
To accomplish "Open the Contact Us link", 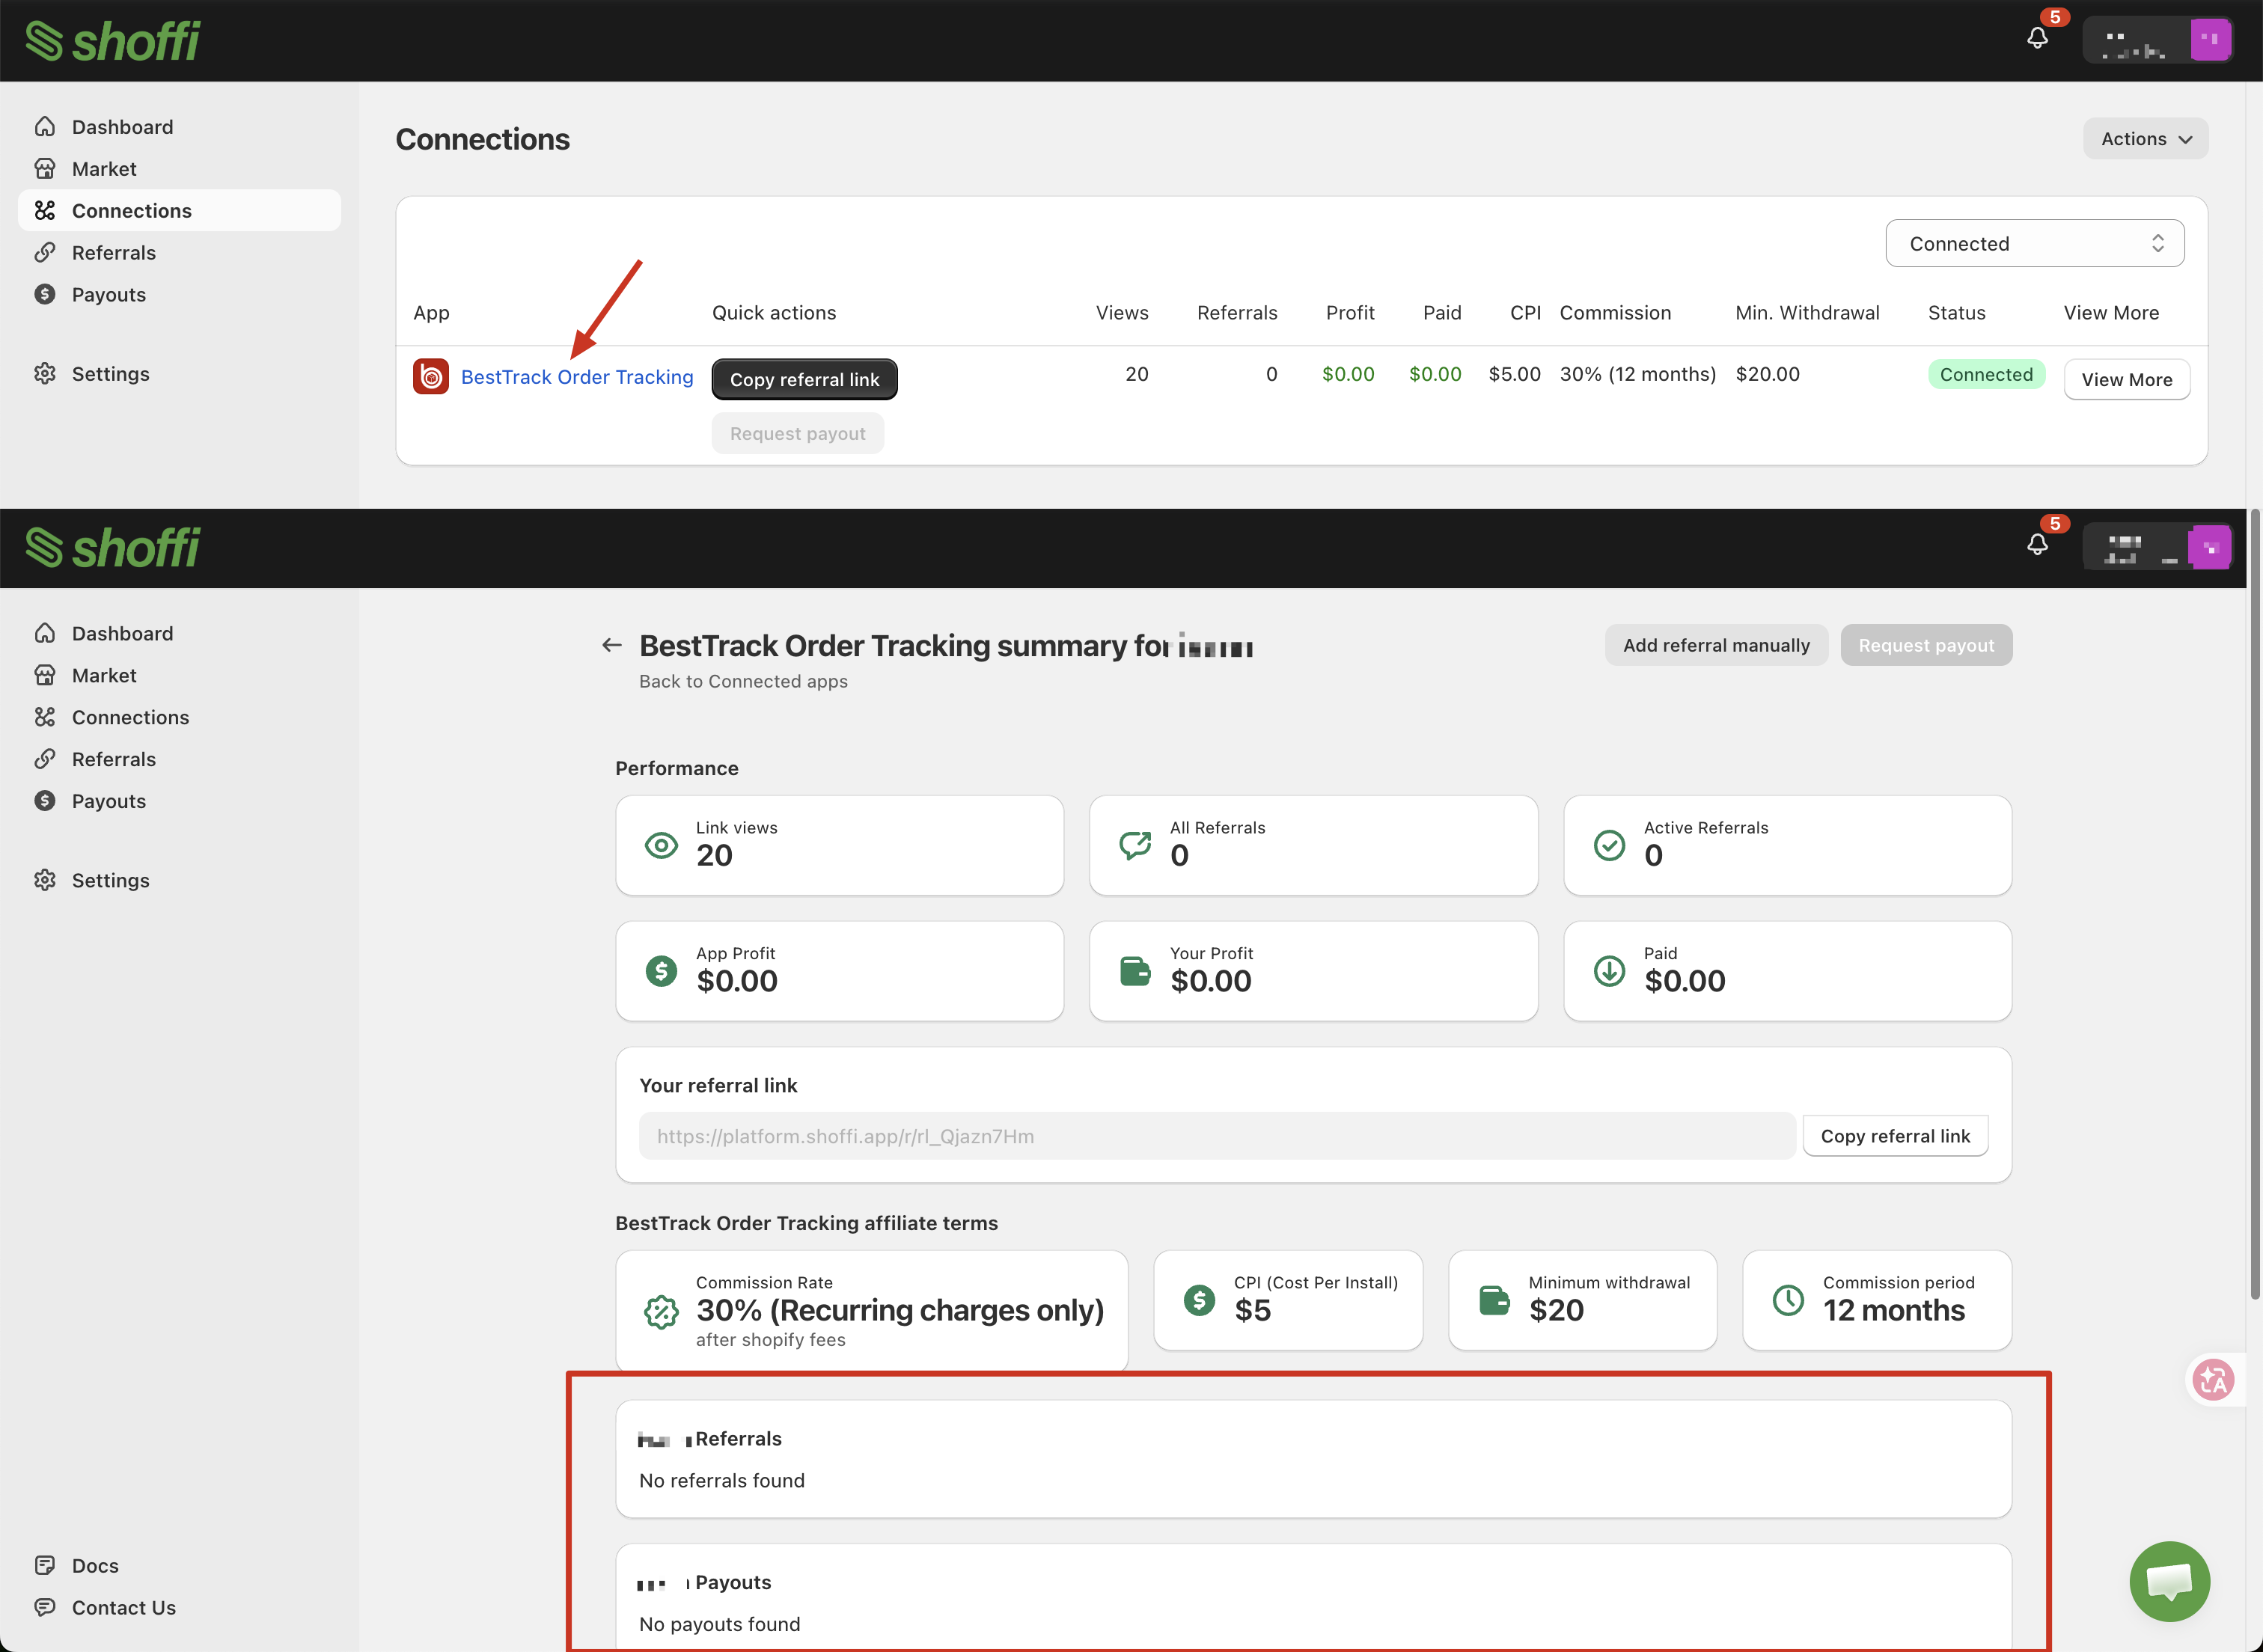I will [x=124, y=1607].
